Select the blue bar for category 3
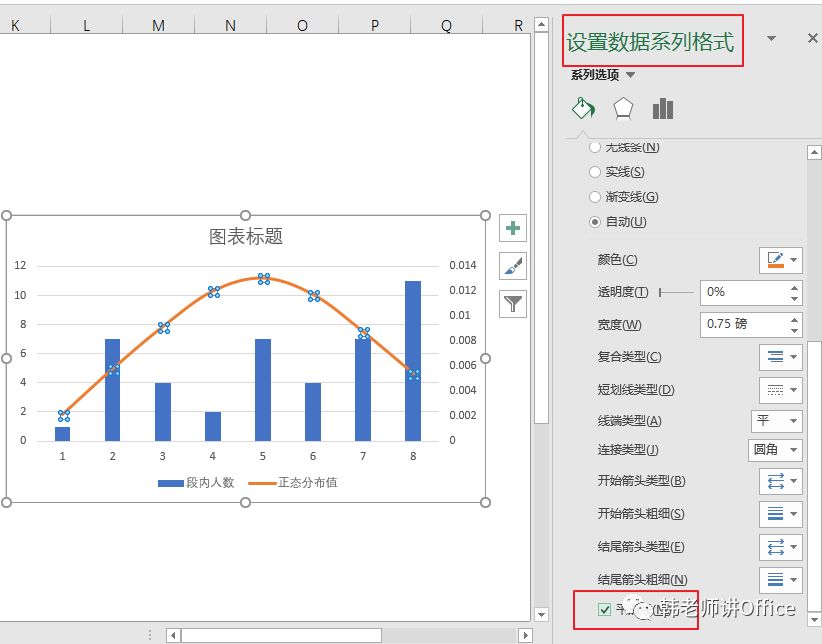 163,412
